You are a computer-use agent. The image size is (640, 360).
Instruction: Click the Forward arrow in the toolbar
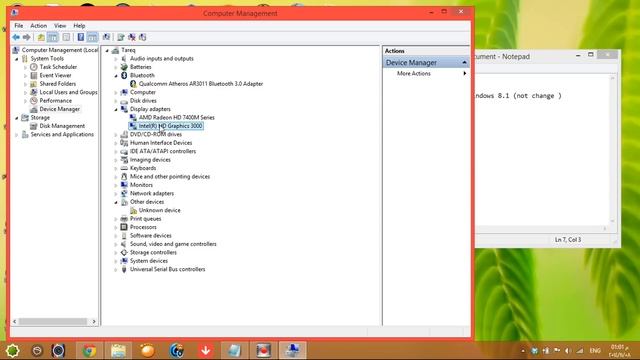pos(27,37)
